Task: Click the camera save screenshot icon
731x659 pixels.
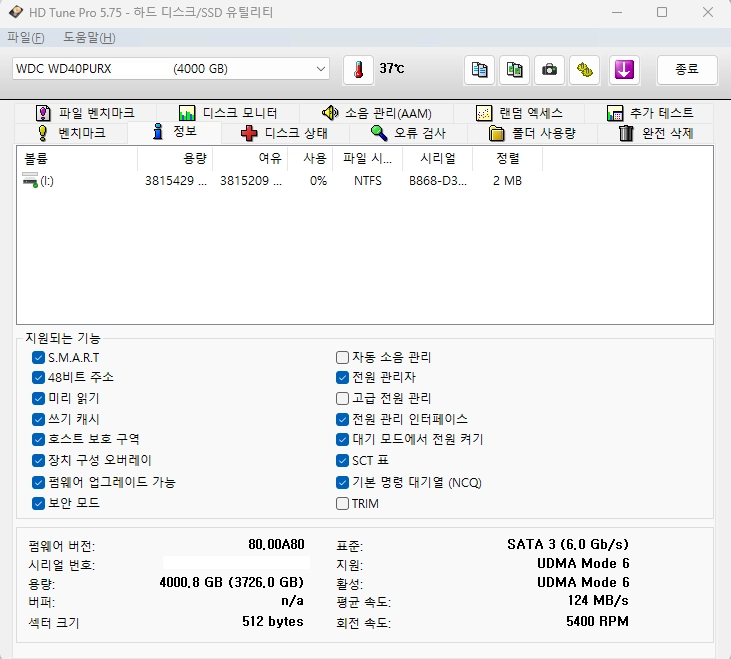Action: point(549,70)
